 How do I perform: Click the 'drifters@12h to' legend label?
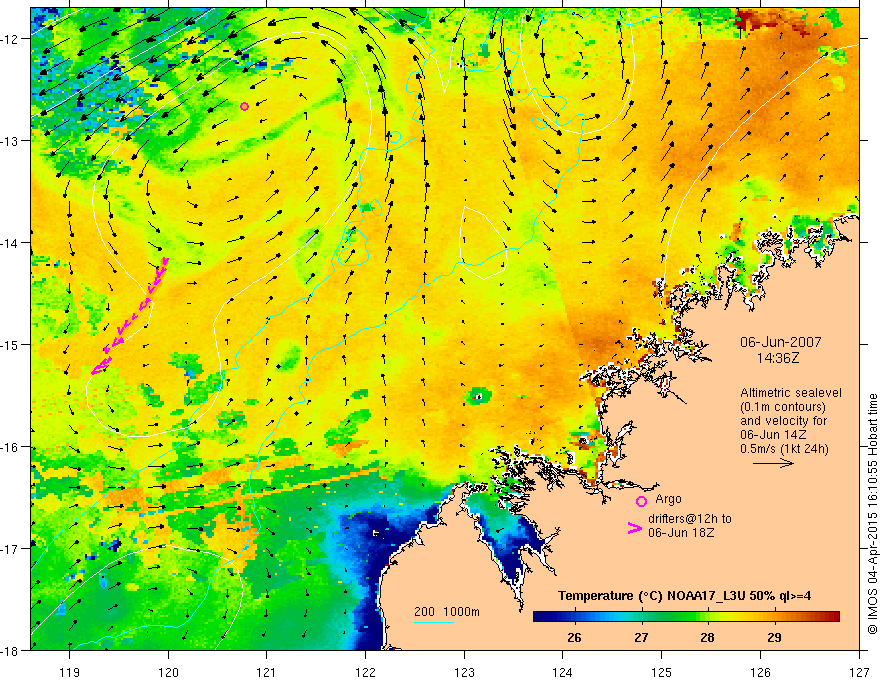pos(690,518)
